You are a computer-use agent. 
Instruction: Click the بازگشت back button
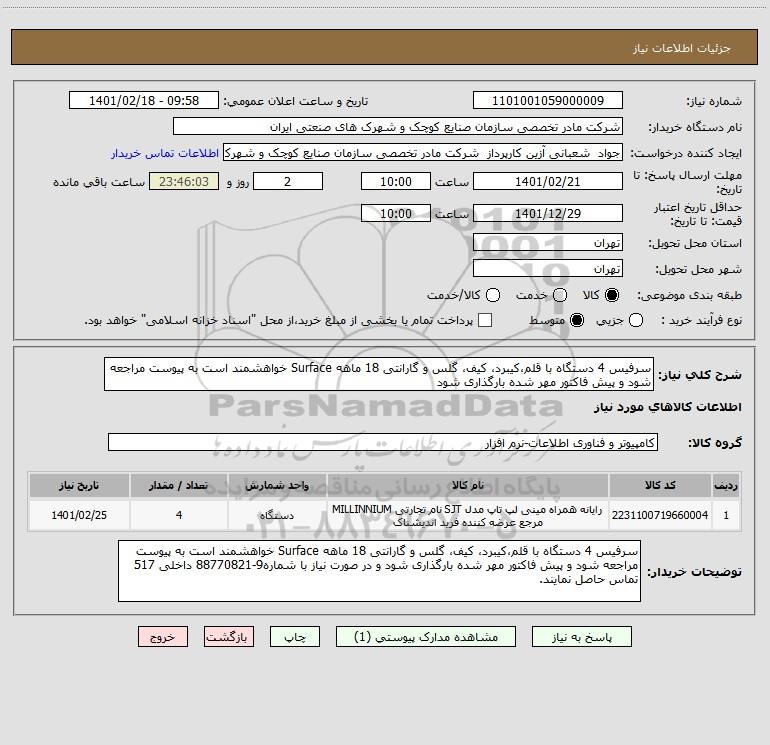coord(229,637)
